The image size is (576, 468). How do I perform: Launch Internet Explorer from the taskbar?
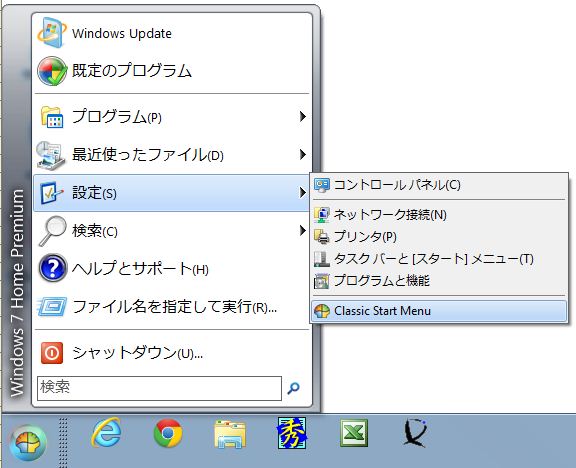click(107, 433)
